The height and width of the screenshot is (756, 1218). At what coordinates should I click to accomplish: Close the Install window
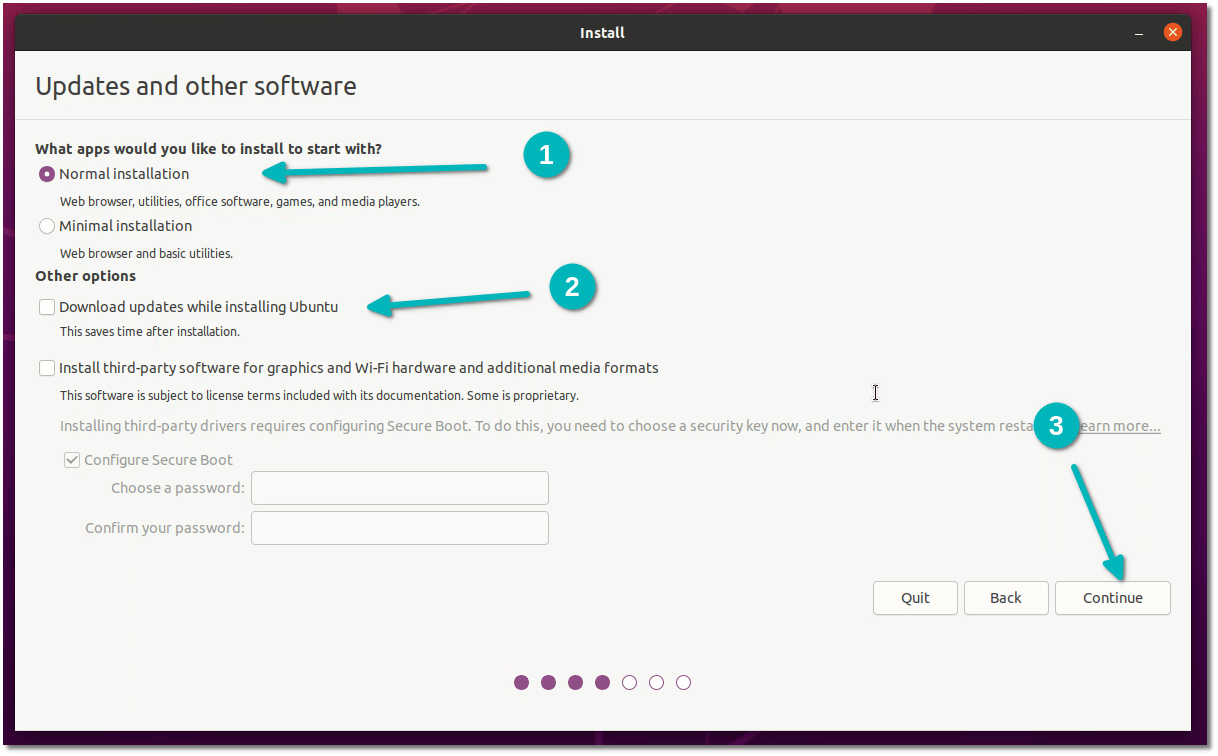coord(1172,31)
